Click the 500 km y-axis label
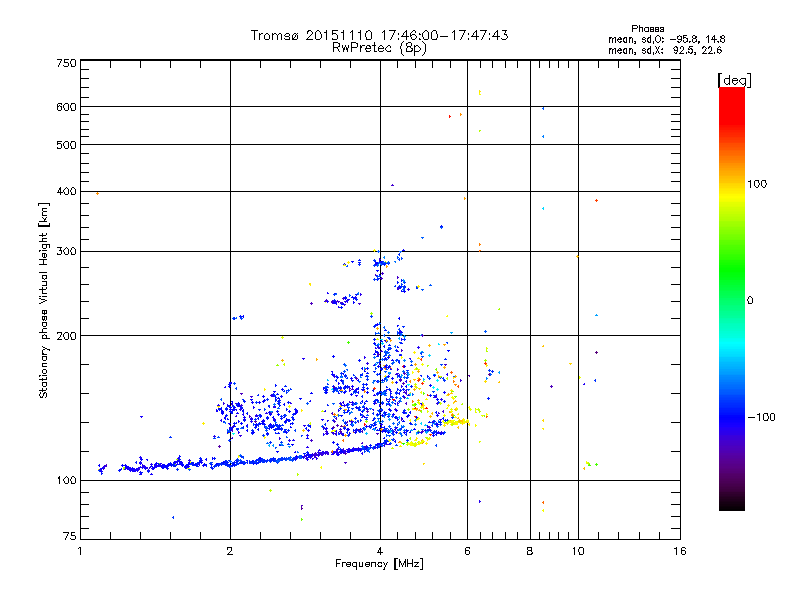The width and height of the screenshot is (800, 600). coord(66,145)
